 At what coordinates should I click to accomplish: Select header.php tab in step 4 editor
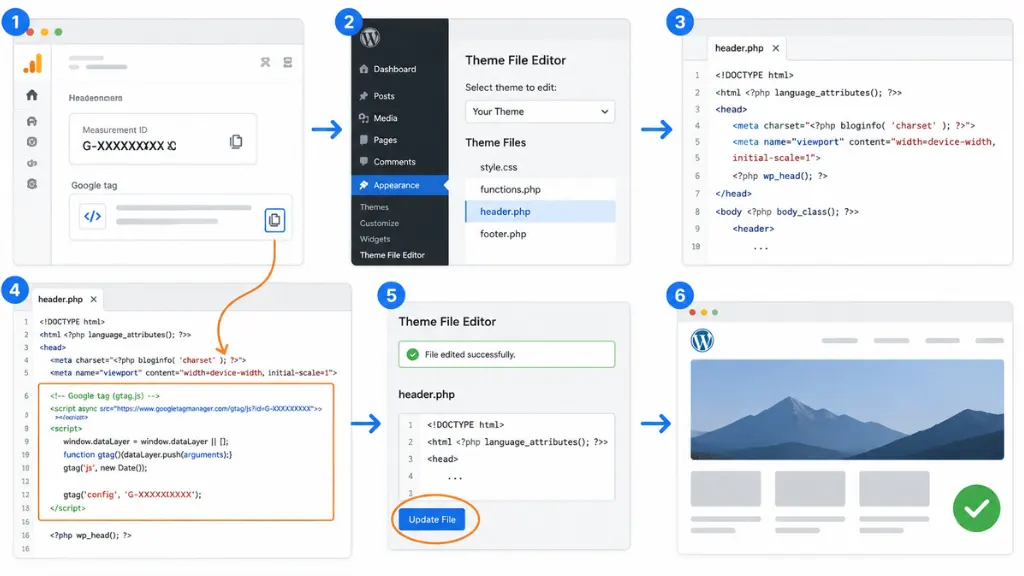60,299
